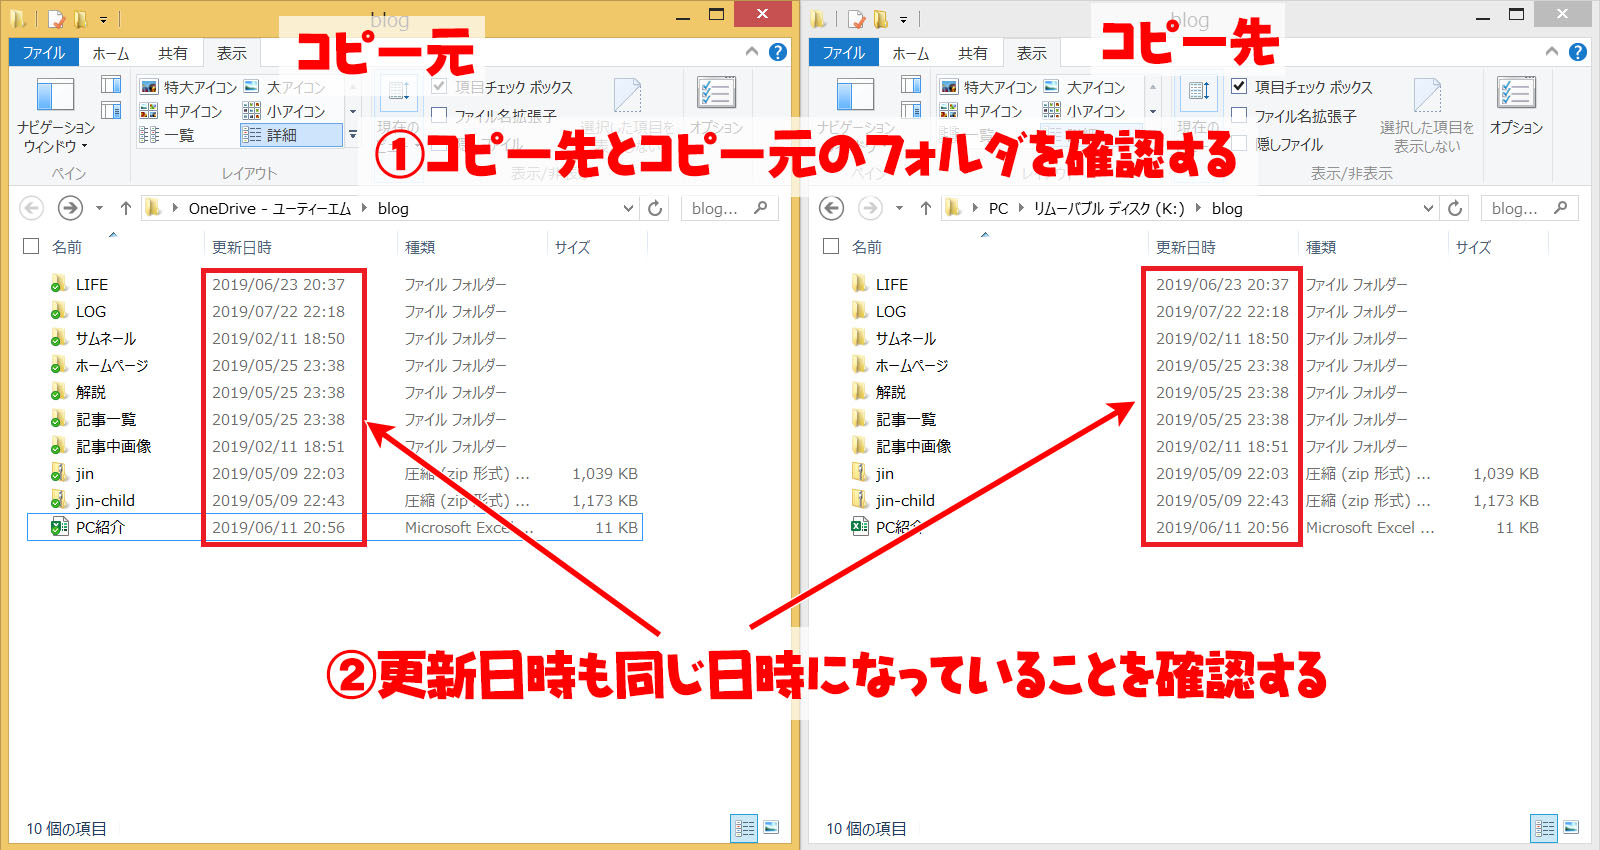Select 大アイコン layout in right window
The width and height of the screenshot is (1600, 850).
click(1085, 87)
